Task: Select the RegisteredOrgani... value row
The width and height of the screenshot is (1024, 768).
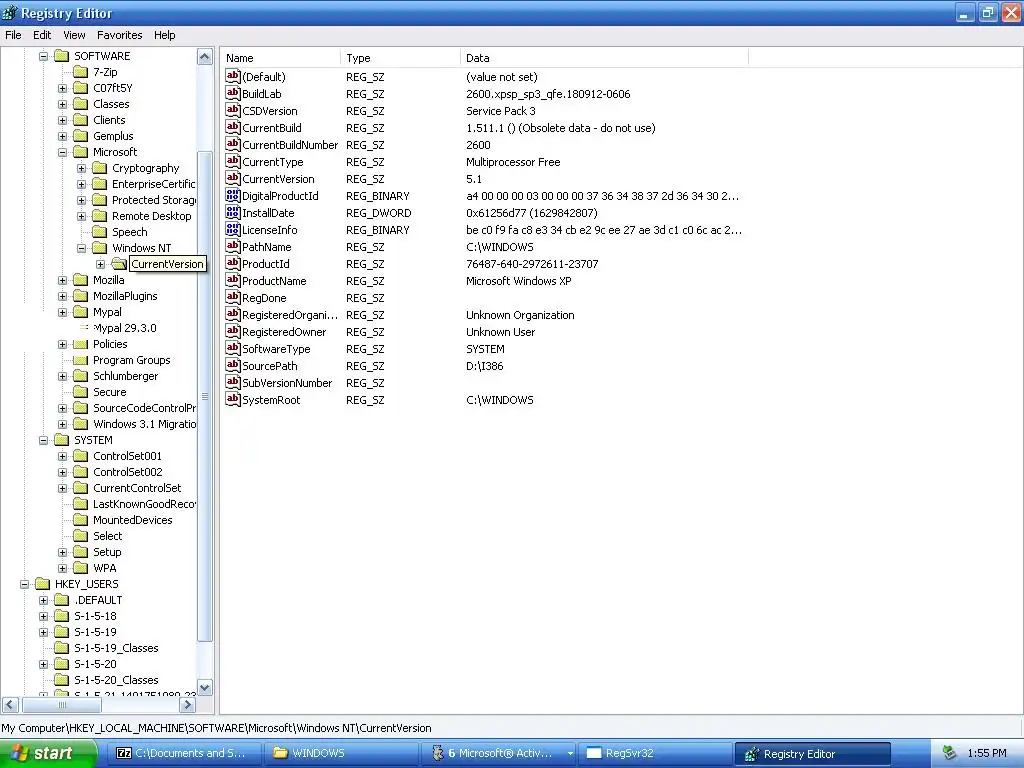Action: pyautogui.click(x=486, y=314)
